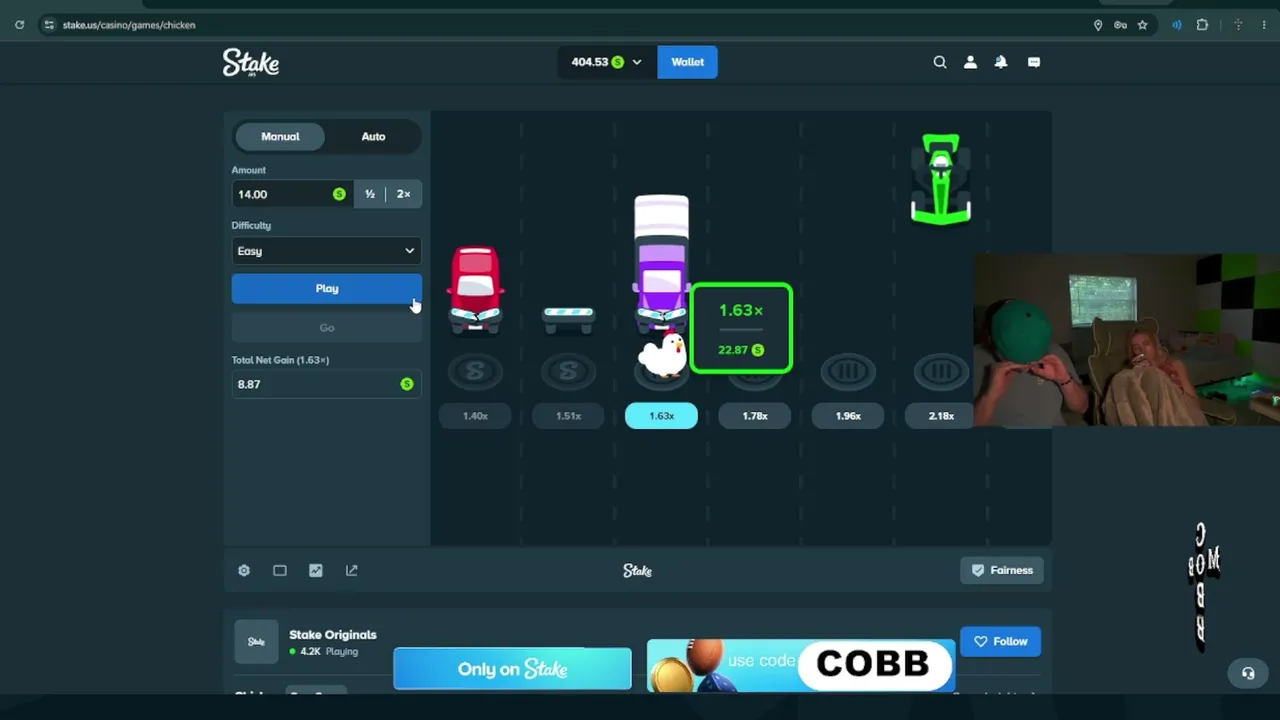Image resolution: width=1280 pixels, height=720 pixels.
Task: Select the 2.18x multiplier tile
Action: pos(941,416)
